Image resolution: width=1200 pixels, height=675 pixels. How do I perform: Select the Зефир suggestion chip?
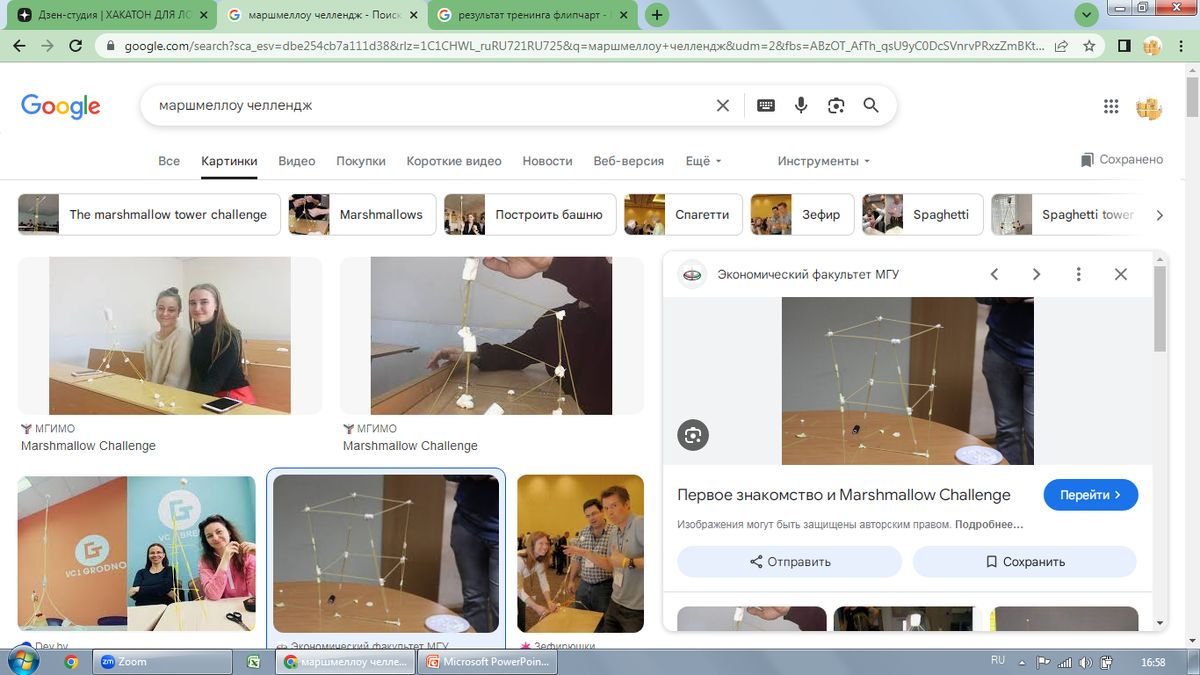pos(802,215)
